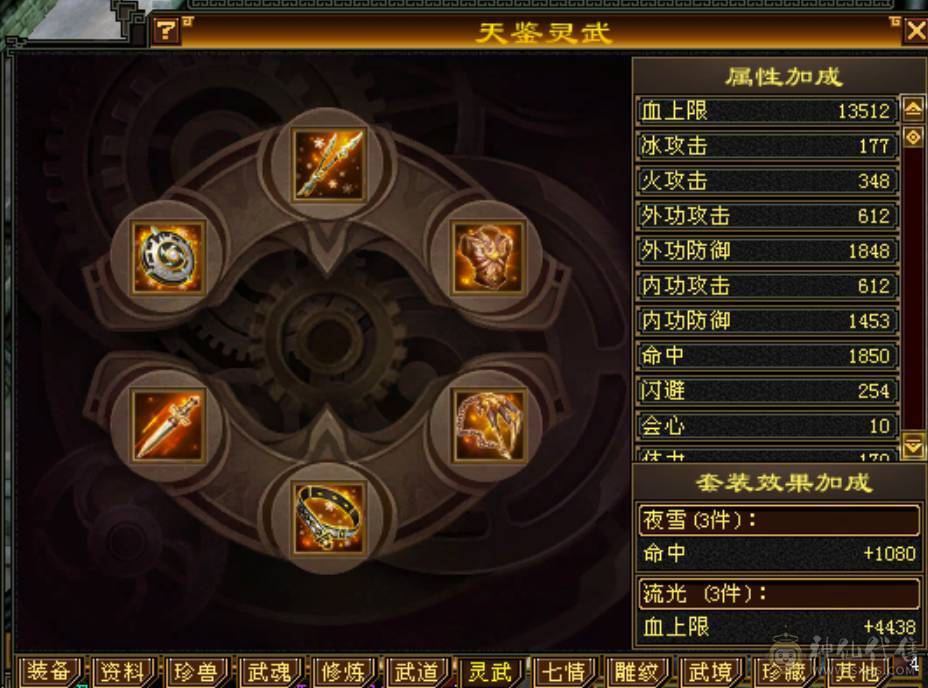Close the 天鉴灵武 window
The width and height of the screenshot is (928, 688).
pos(916,31)
